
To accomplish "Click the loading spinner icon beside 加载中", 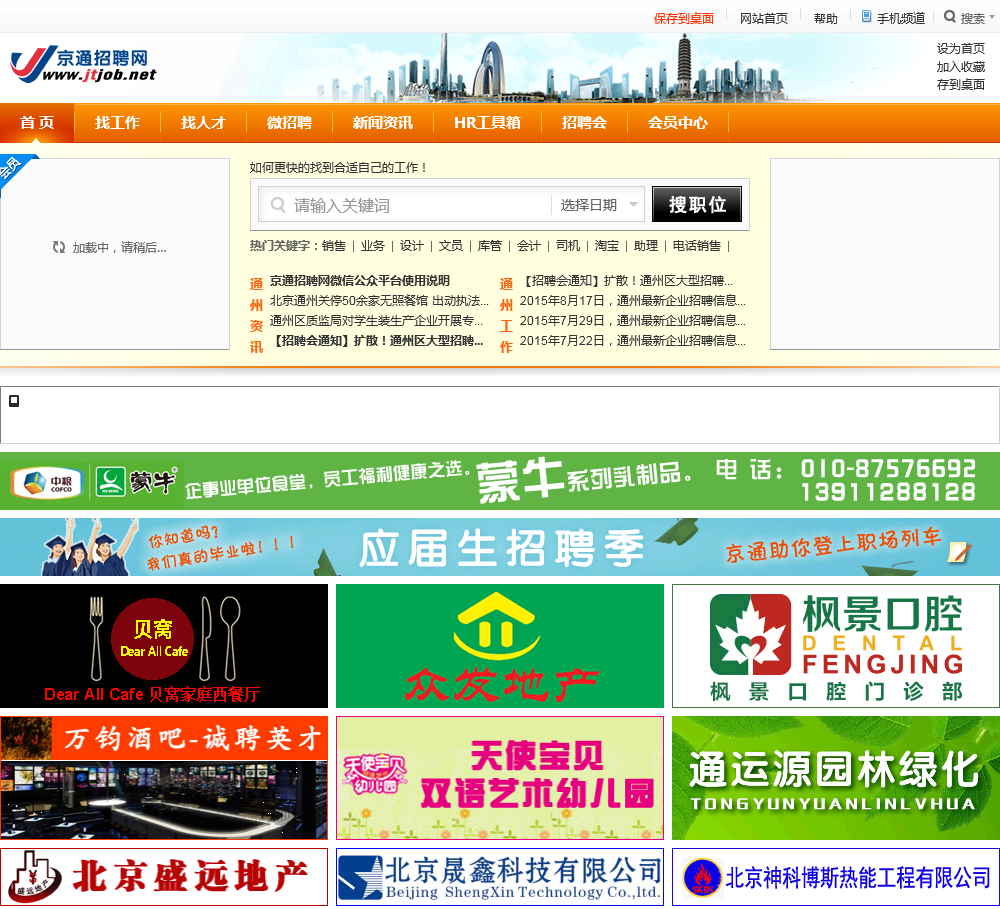I will point(59,247).
